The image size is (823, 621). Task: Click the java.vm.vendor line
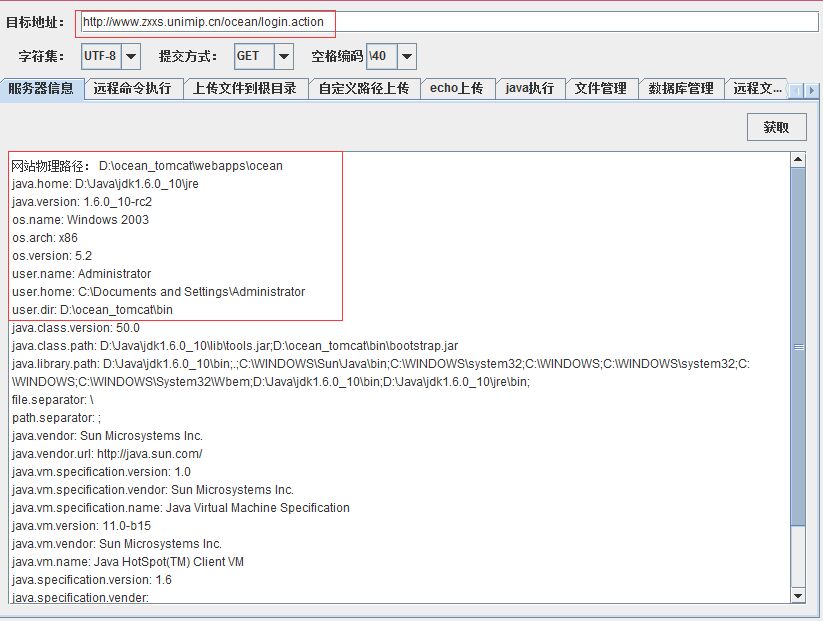pyautogui.click(x=117, y=543)
